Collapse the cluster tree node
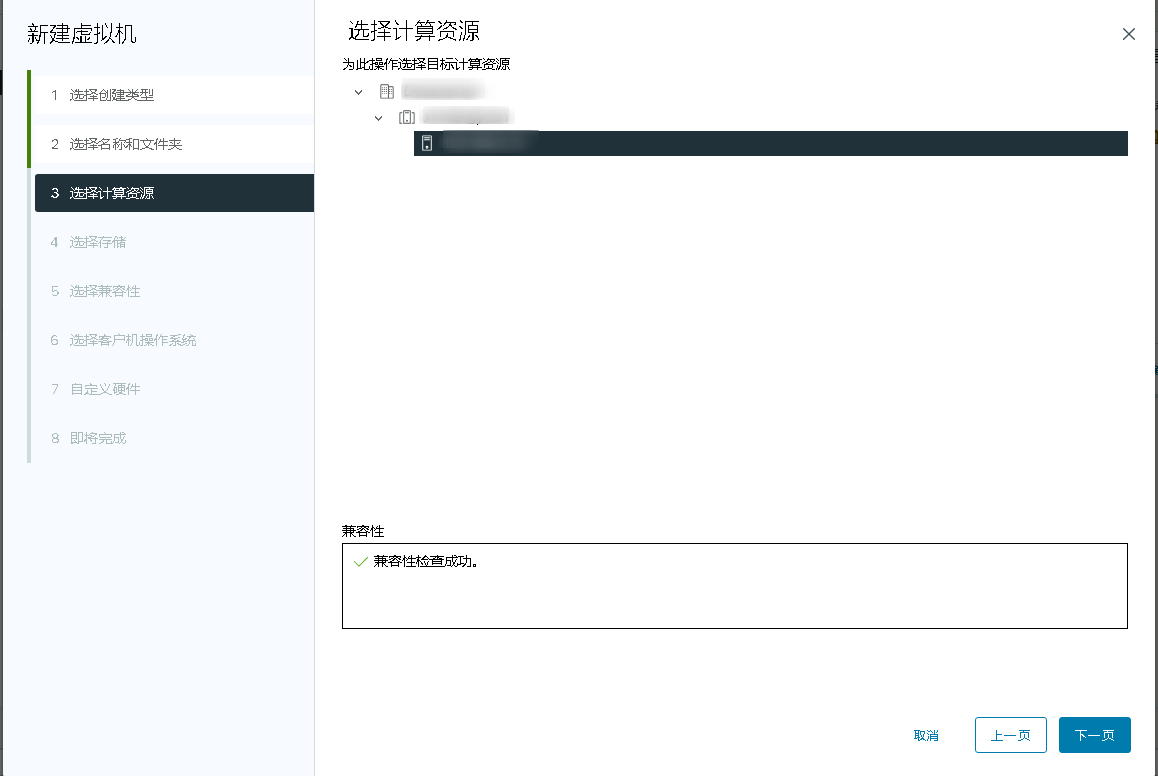 (x=378, y=118)
